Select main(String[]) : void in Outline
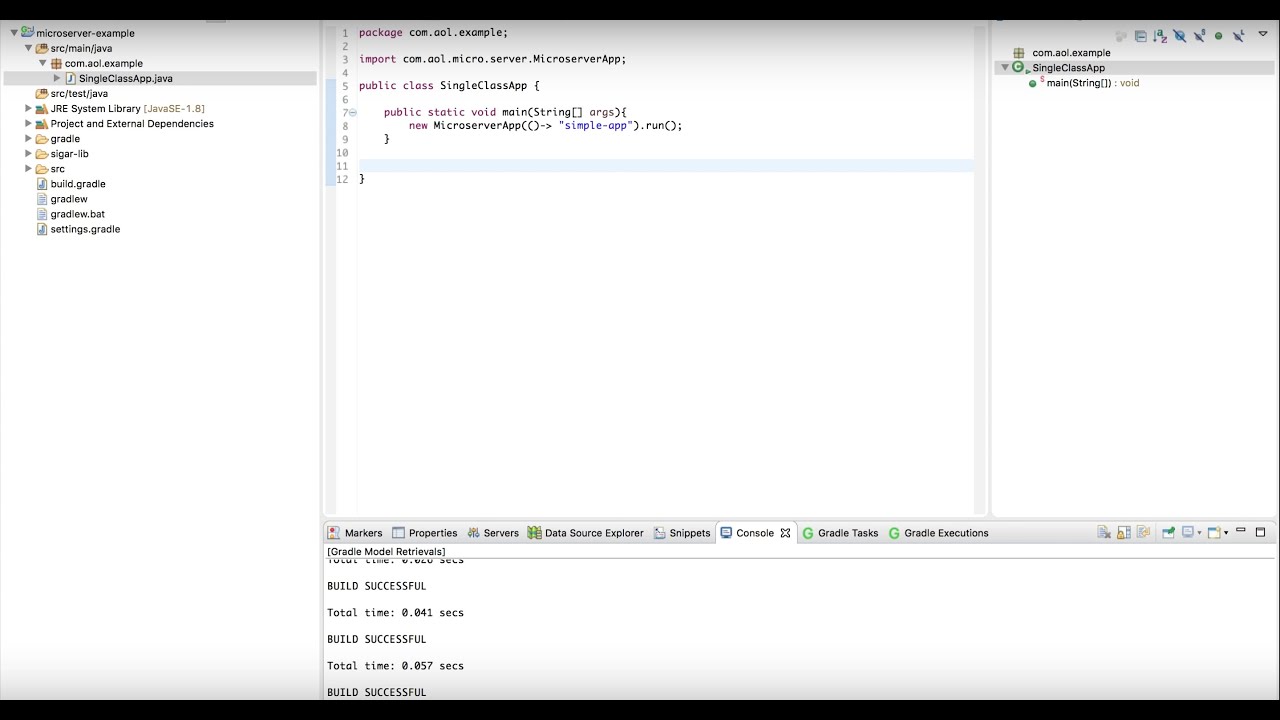1280x720 pixels. click(1093, 83)
